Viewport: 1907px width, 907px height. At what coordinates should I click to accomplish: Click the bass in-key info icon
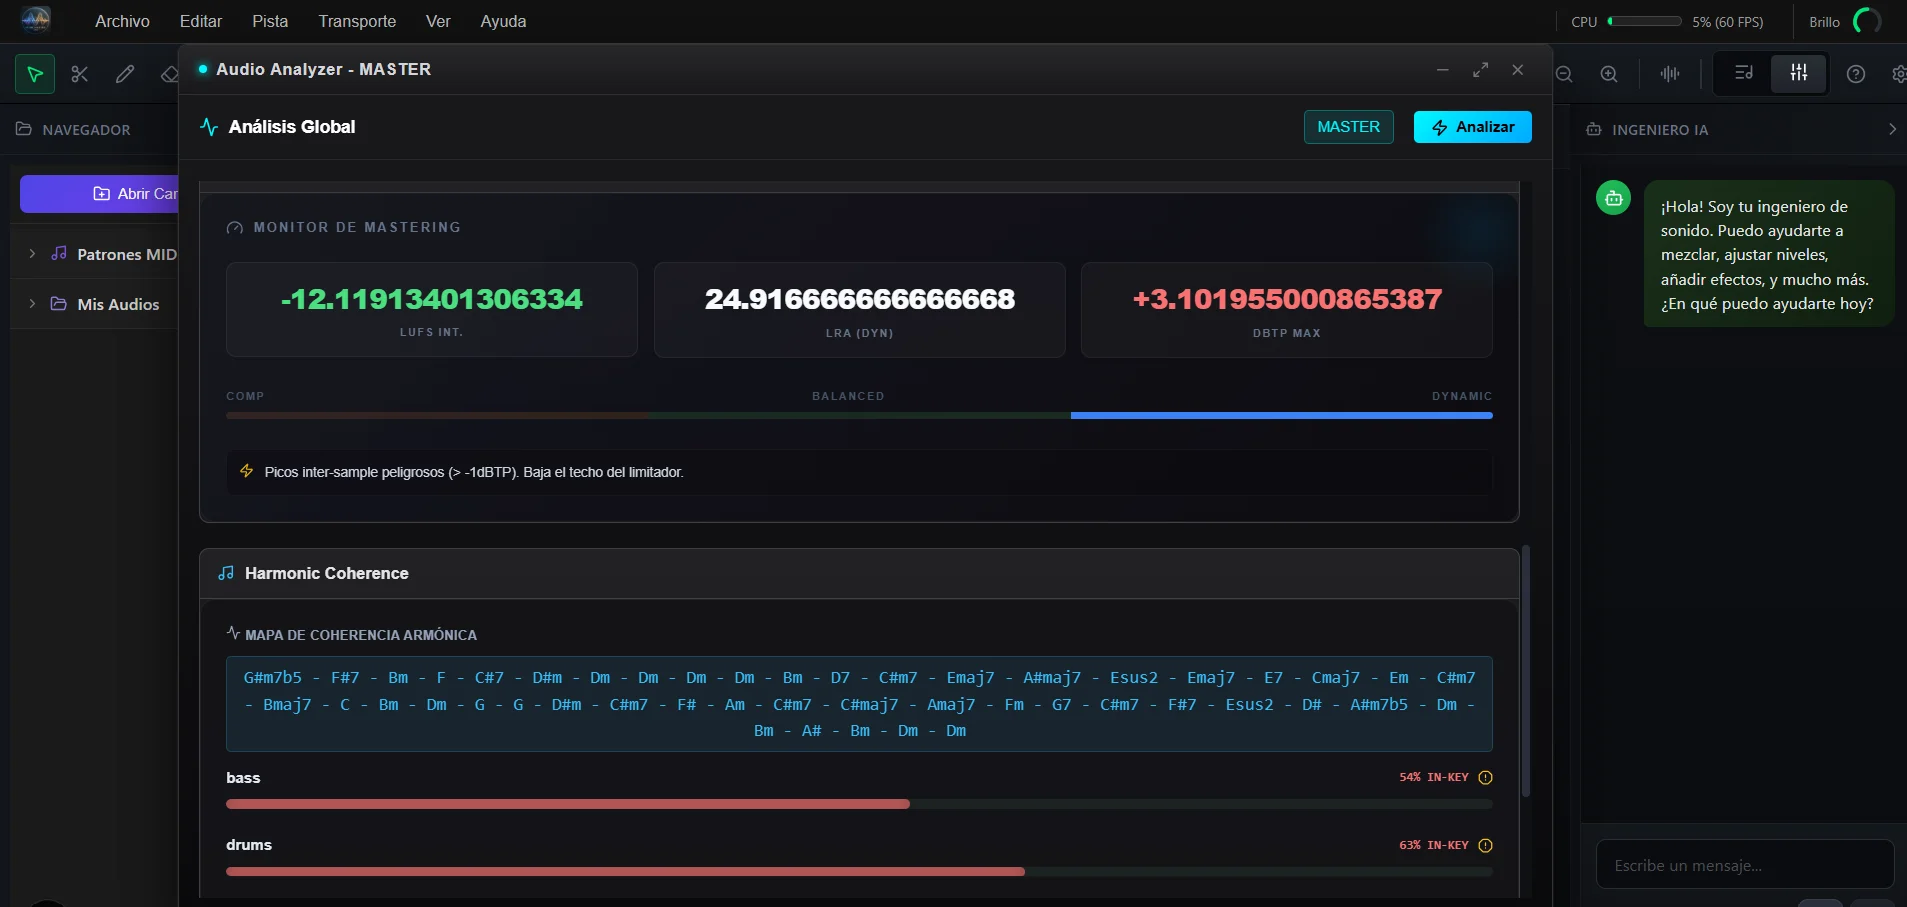click(x=1485, y=778)
